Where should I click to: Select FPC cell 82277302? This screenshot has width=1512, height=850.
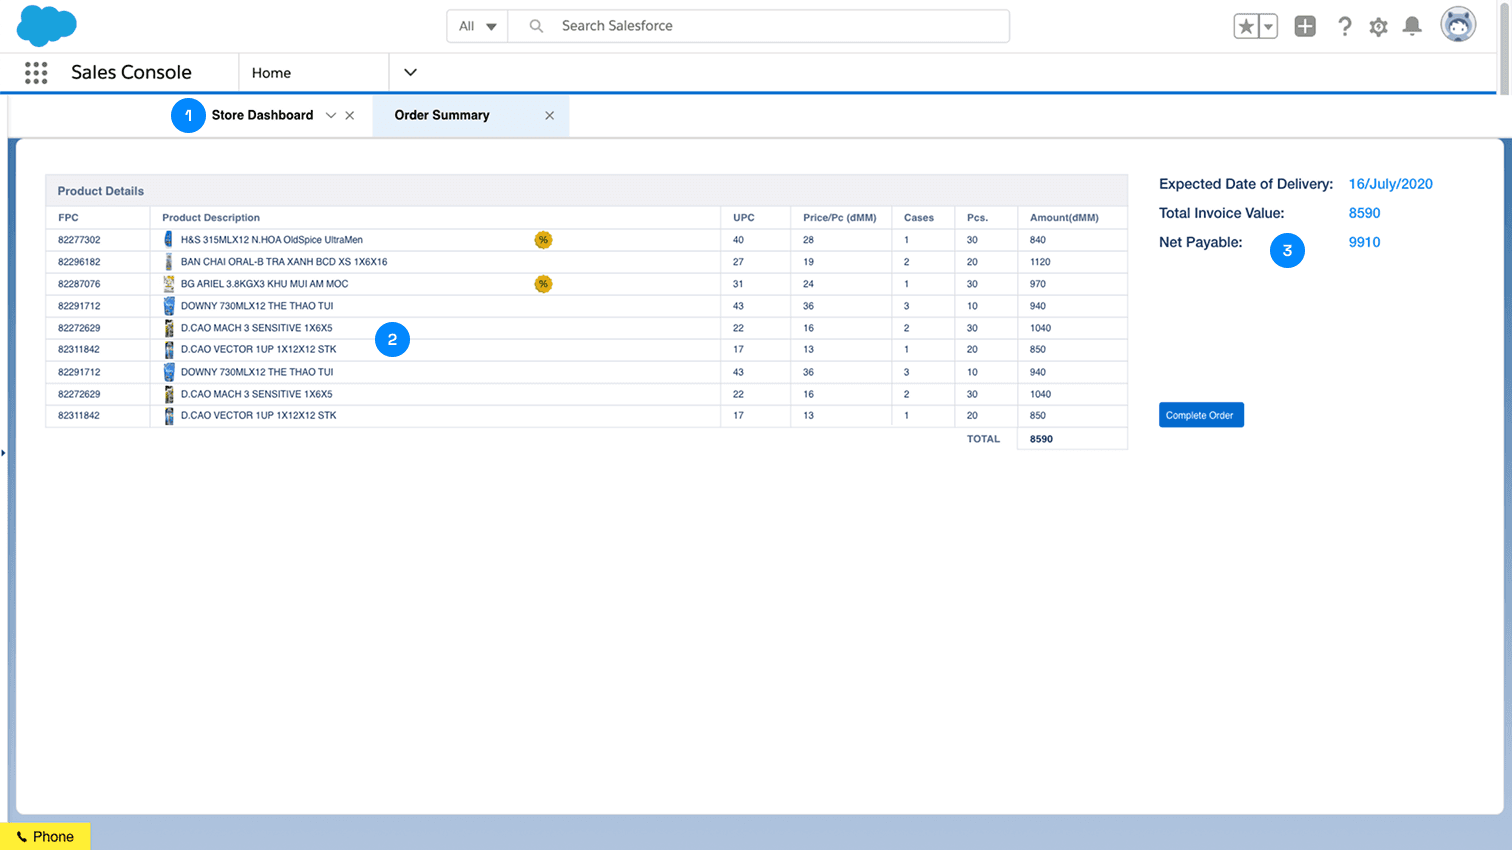pyautogui.click(x=79, y=240)
